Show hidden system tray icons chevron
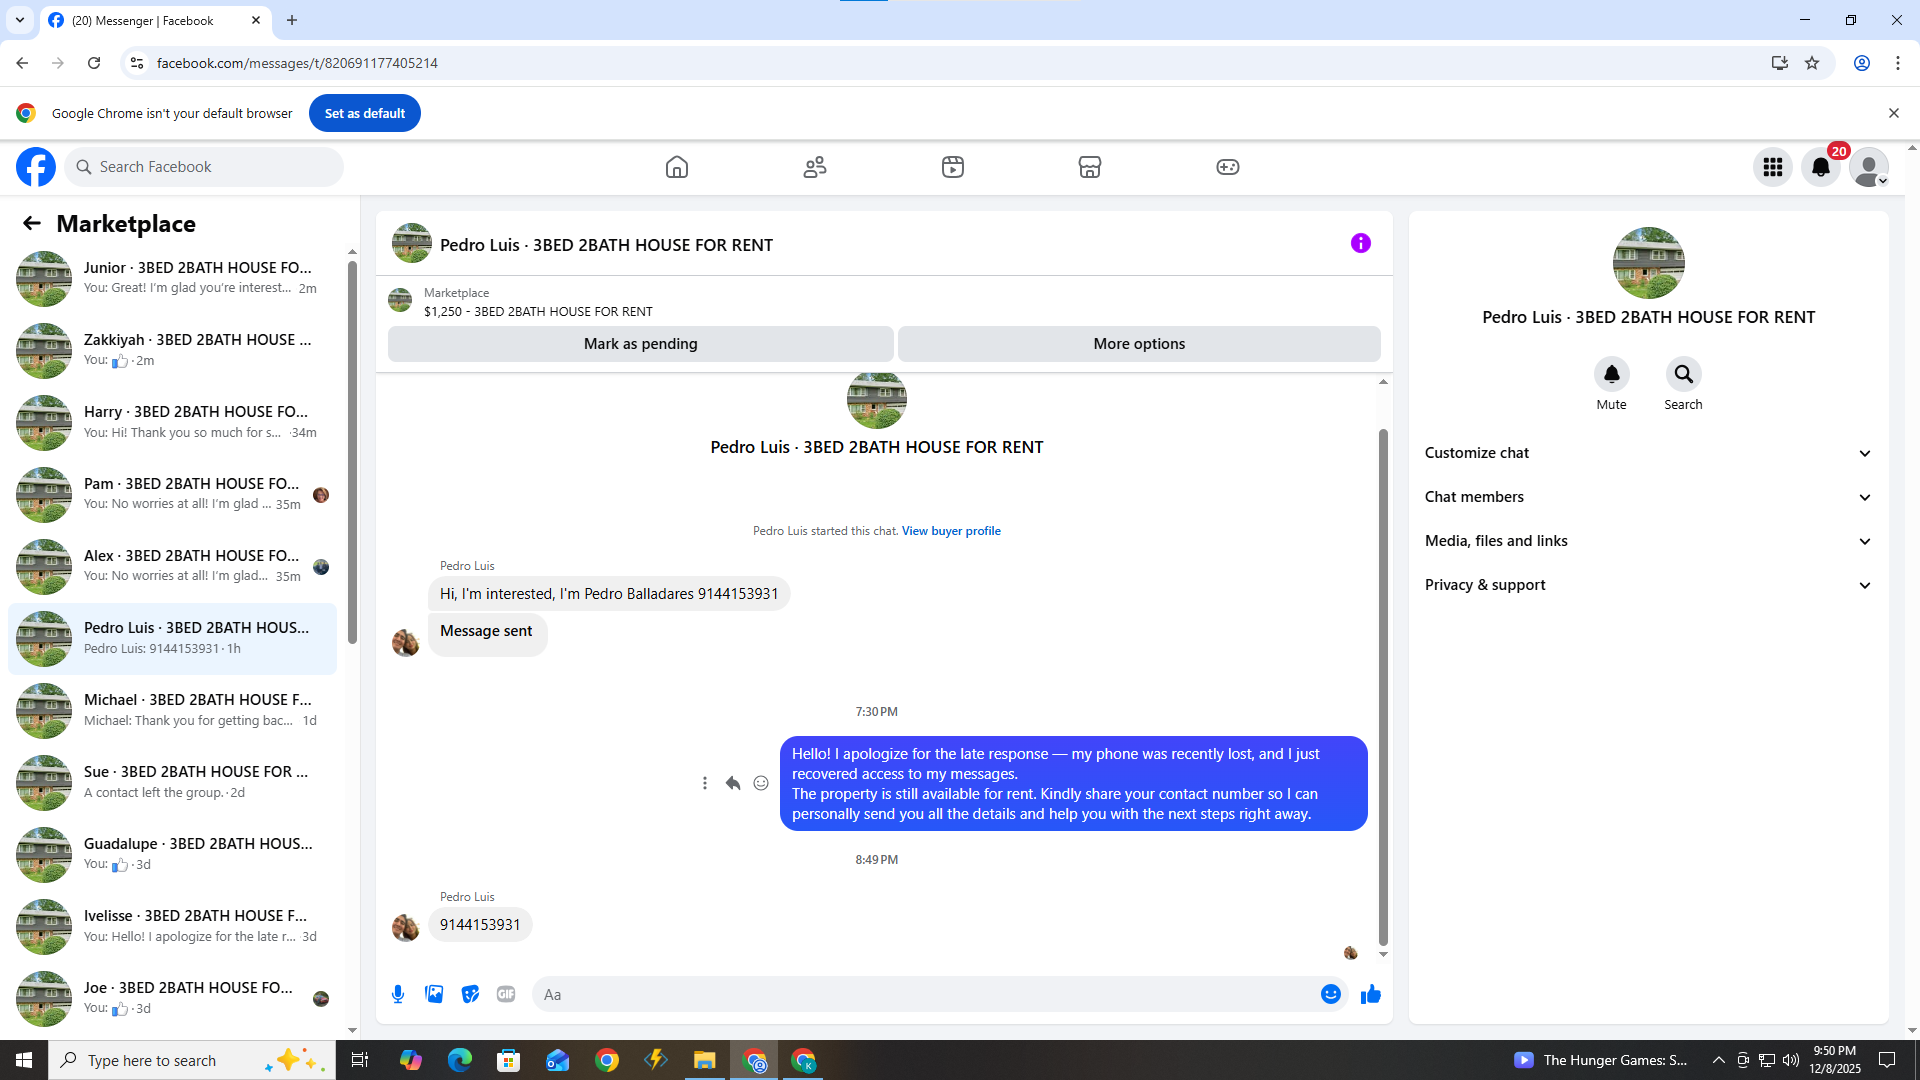Image resolution: width=1920 pixels, height=1080 pixels. click(1718, 1060)
